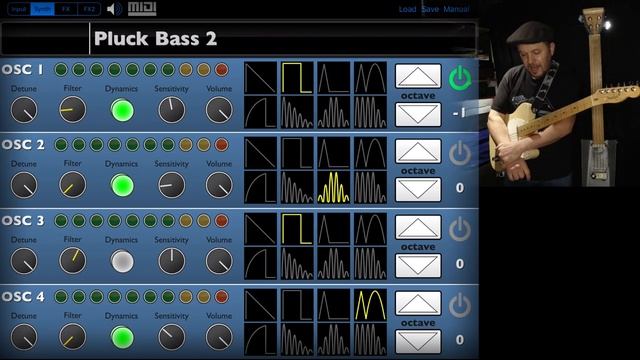Viewport: 640px width, 360px height.
Task: Select the double-hump waveform for OSC 1
Action: click(370, 78)
